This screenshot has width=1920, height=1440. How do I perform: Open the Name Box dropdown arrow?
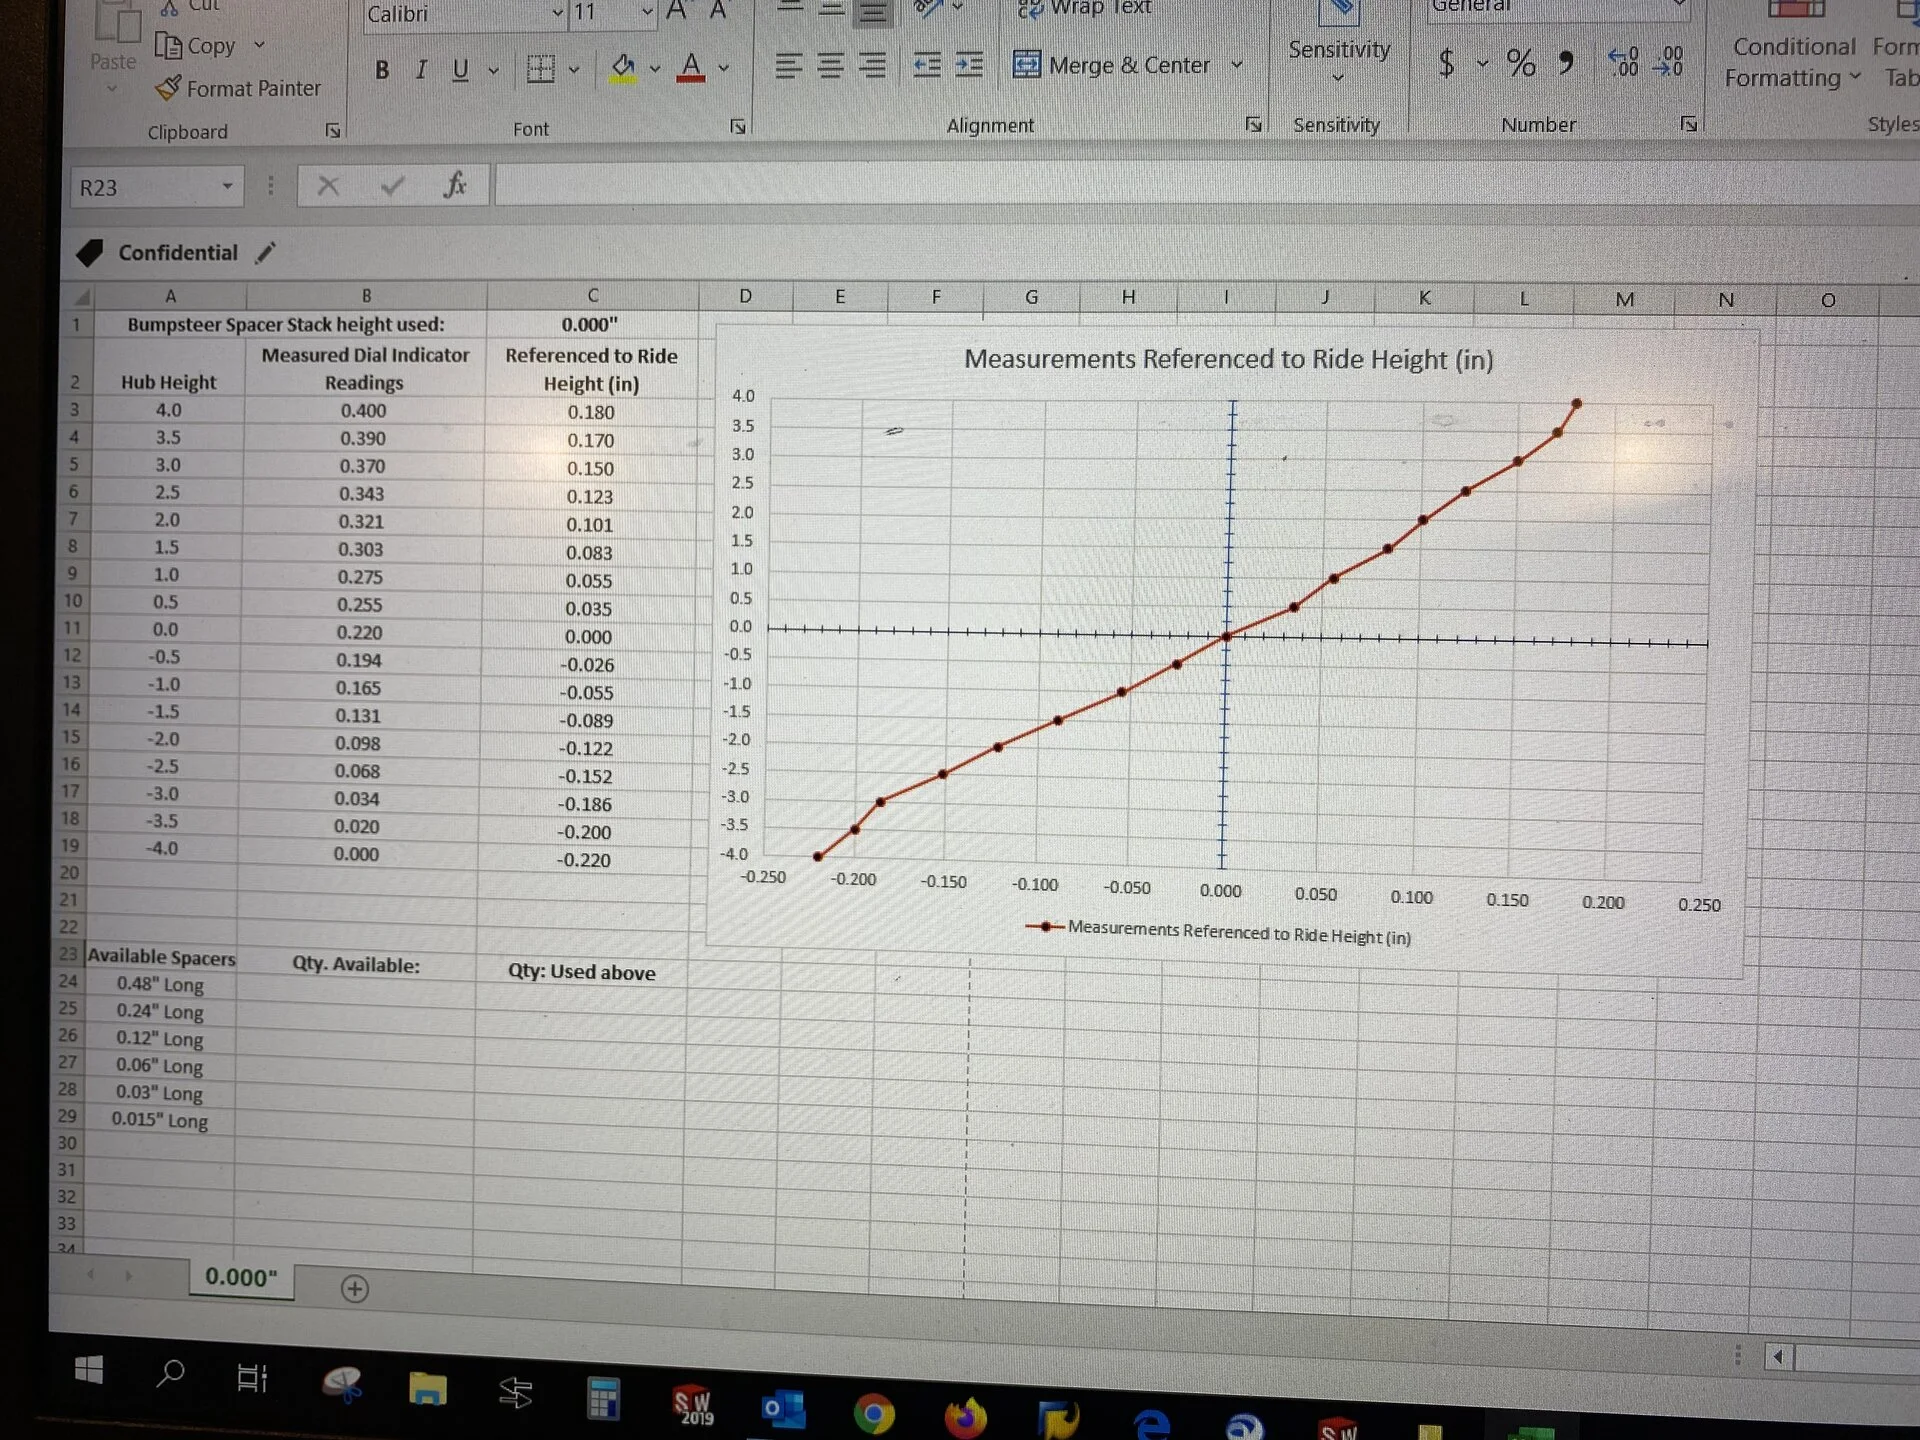coord(227,187)
